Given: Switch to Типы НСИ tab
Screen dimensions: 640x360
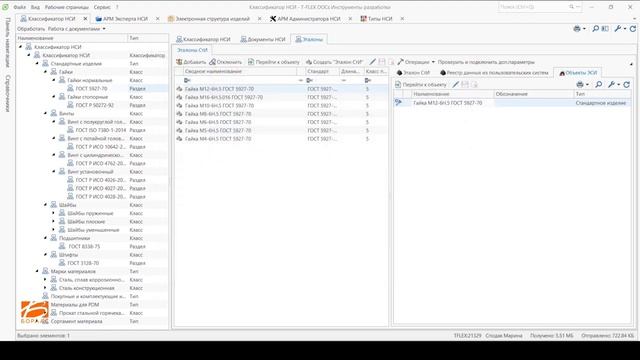Looking at the screenshot, I should (380, 19).
